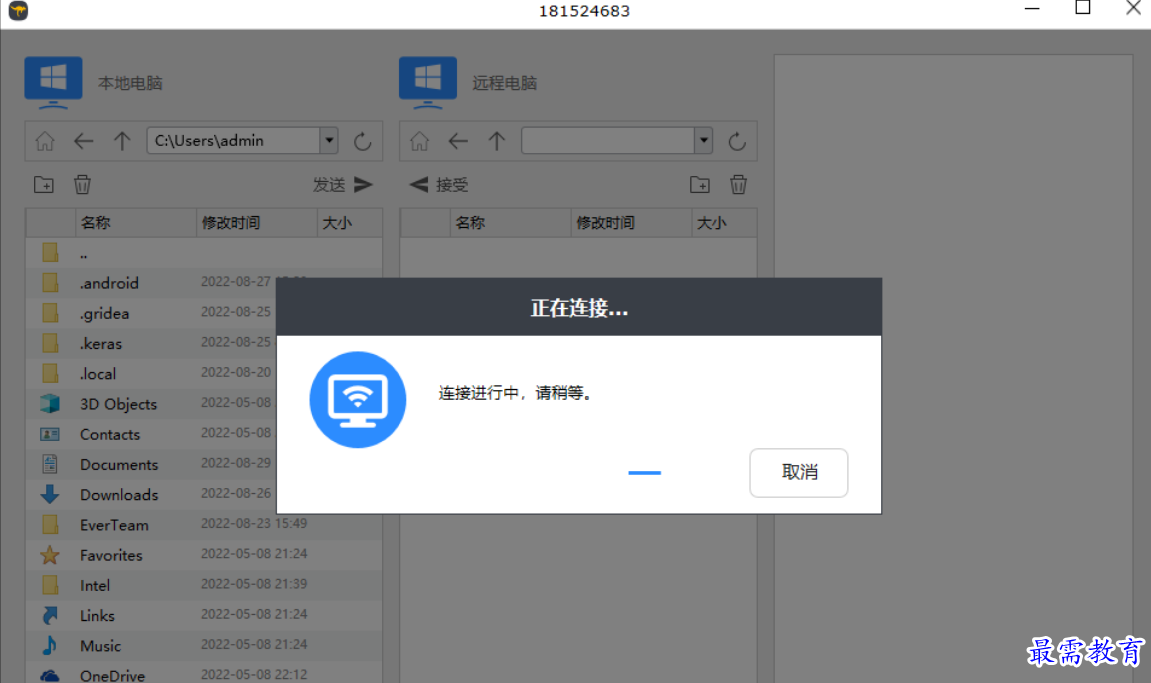The image size is (1151, 683).
Task: Refresh the local file list
Action: tap(363, 141)
